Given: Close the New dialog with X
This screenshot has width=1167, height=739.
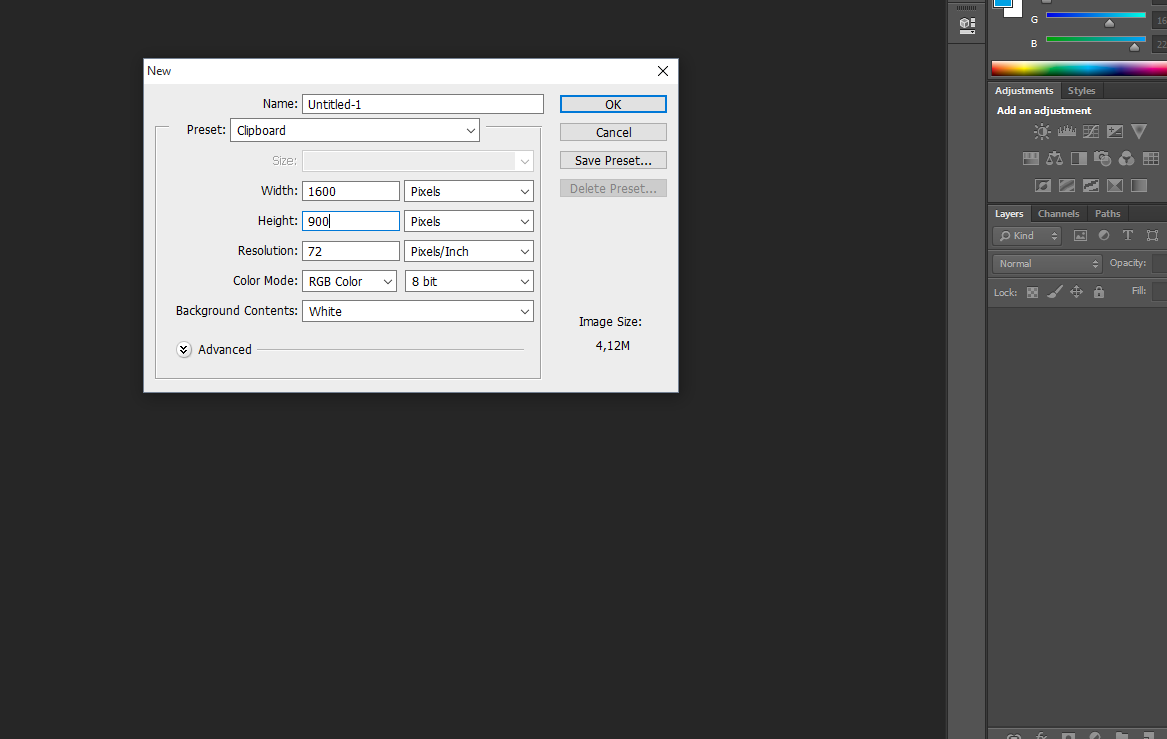Looking at the screenshot, I should [663, 71].
